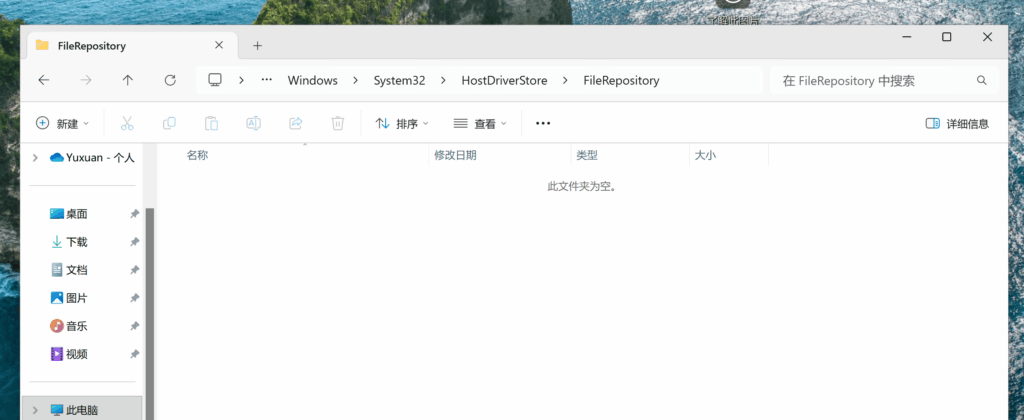The height and width of the screenshot is (420, 1024).
Task: Toggle the 详细信息 details pane
Action: click(x=957, y=123)
